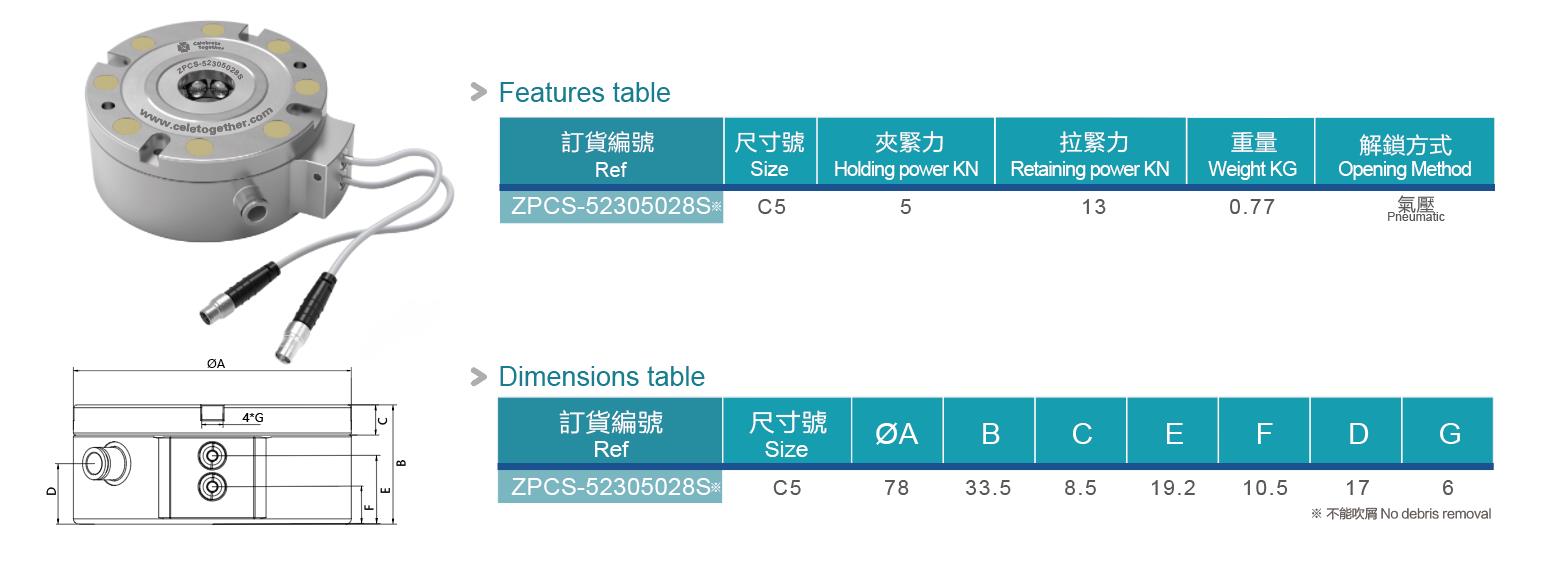Select ZPCS-52305028S in Dimensions table

611,488
